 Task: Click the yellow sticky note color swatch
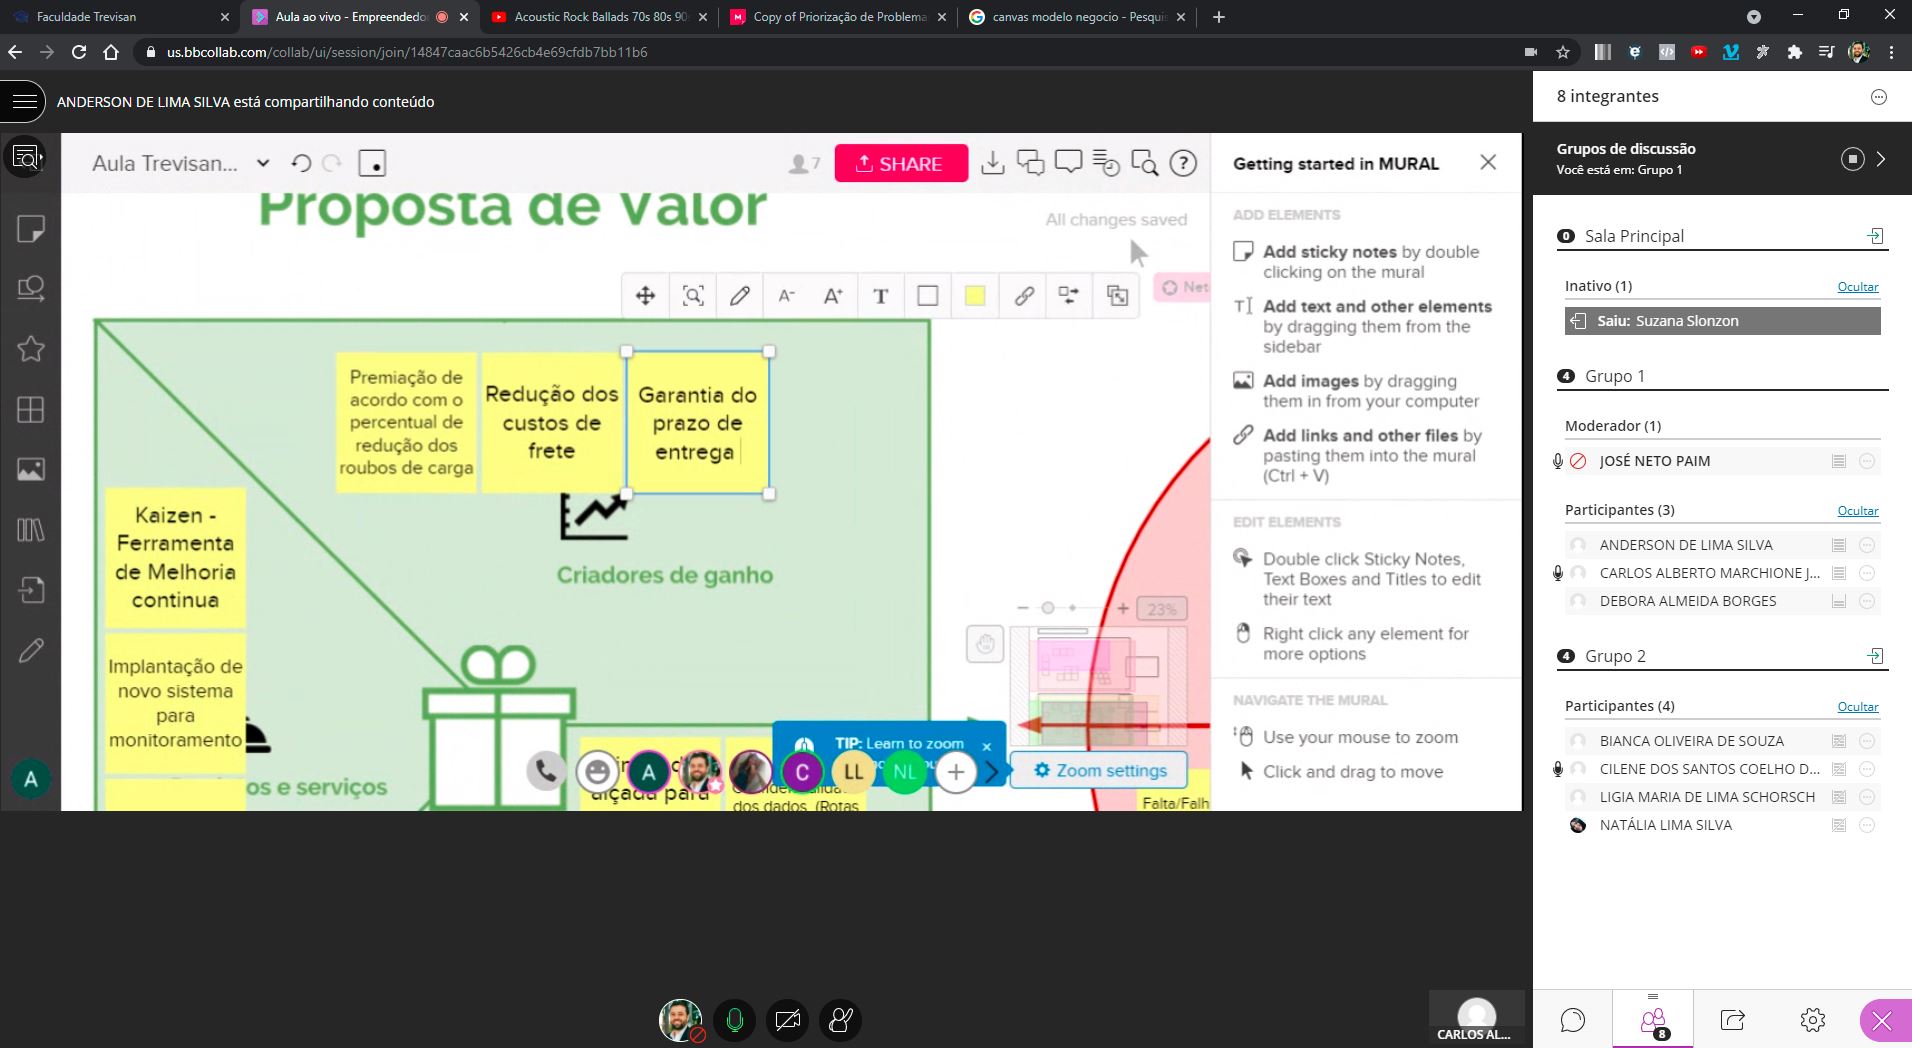(x=975, y=296)
